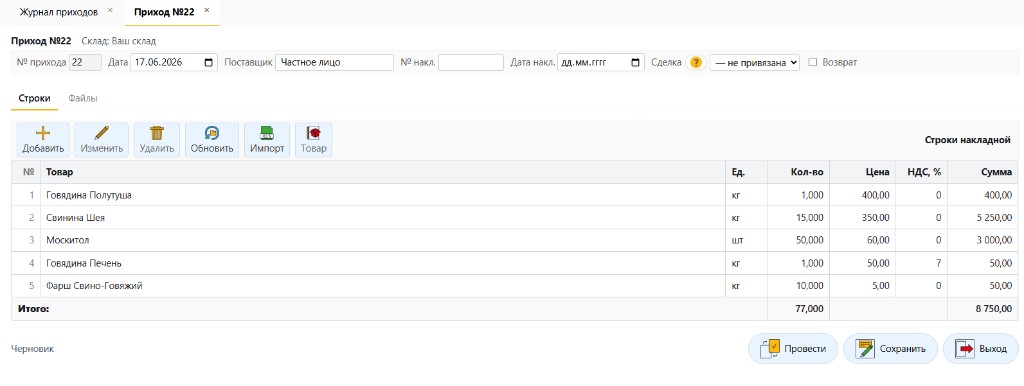The width and height of the screenshot is (1024, 386).
Task: Click the Обновить refresh icon button
Action: click(212, 140)
